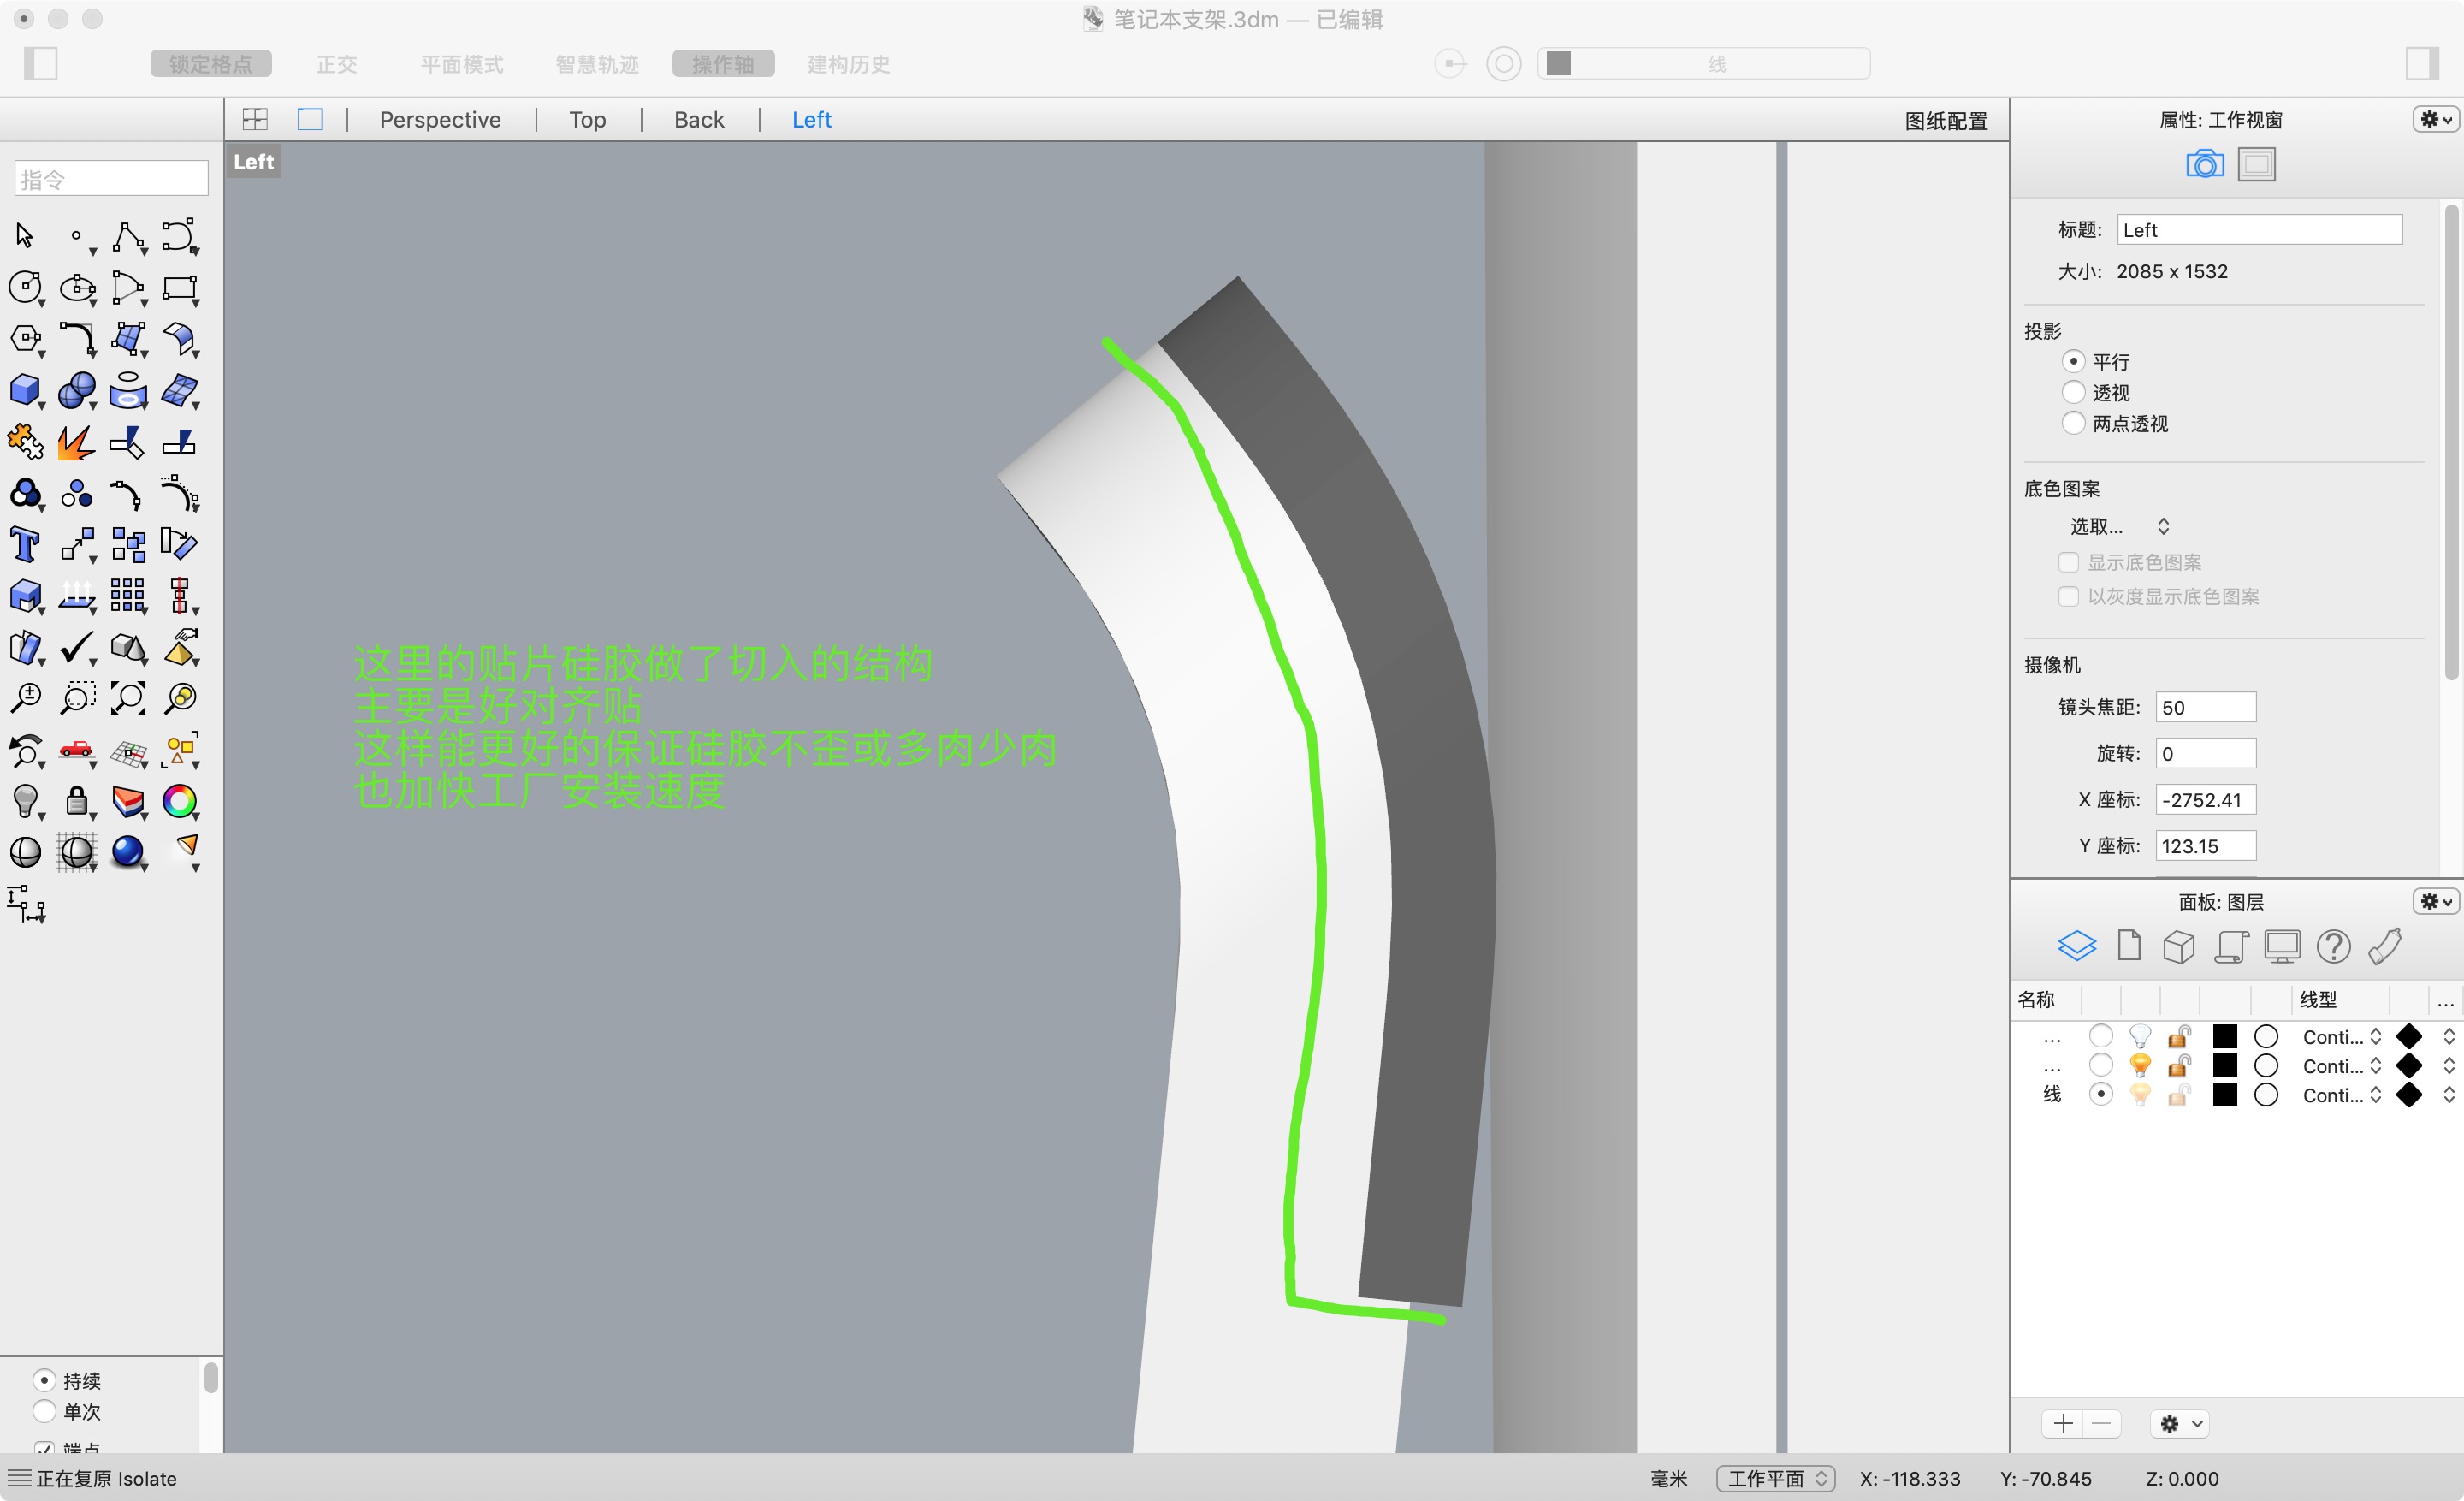The height and width of the screenshot is (1501, 2464).
Task: Switch to the Perspective viewport tab
Action: coord(439,119)
